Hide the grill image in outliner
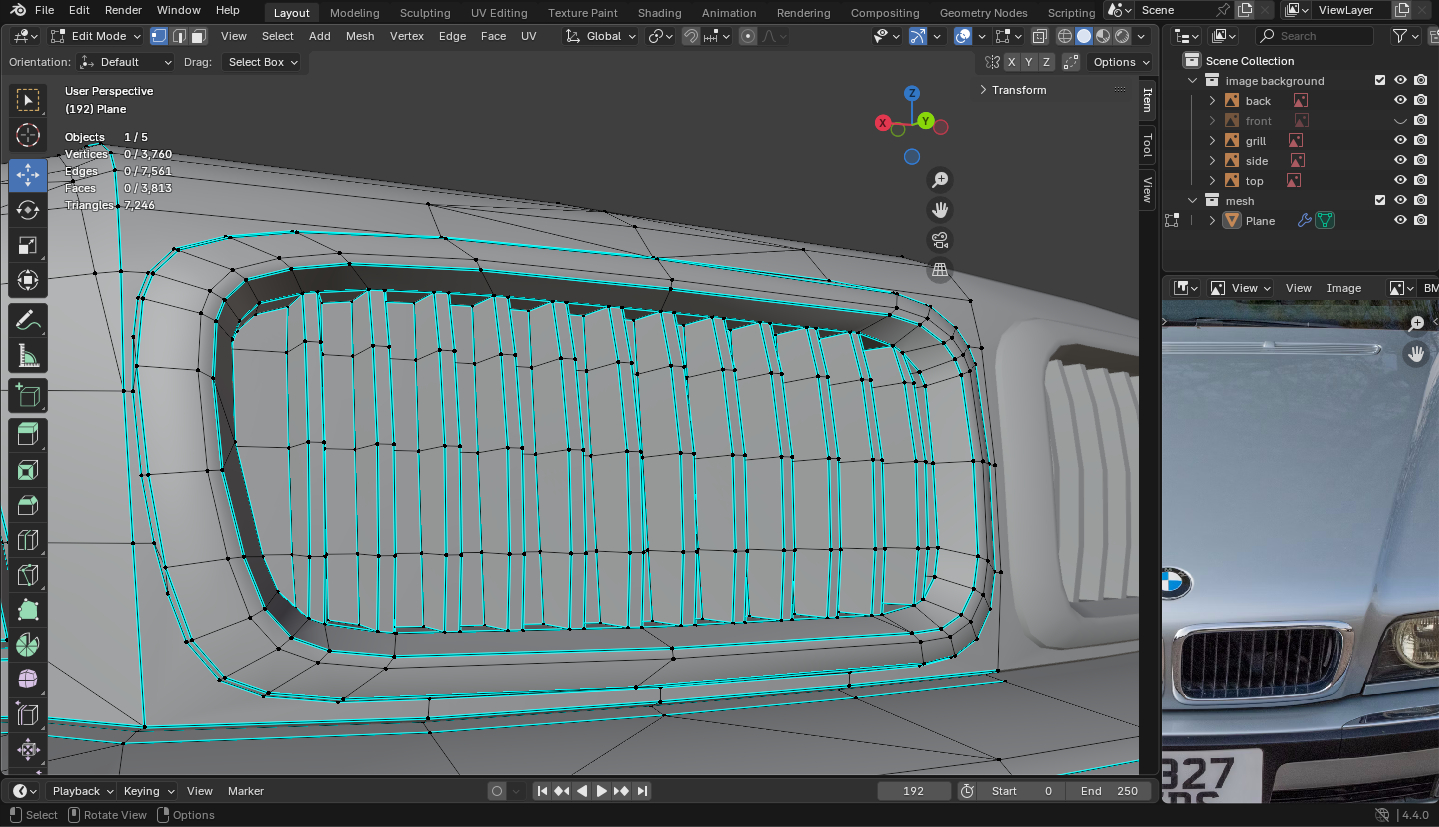 1400,141
